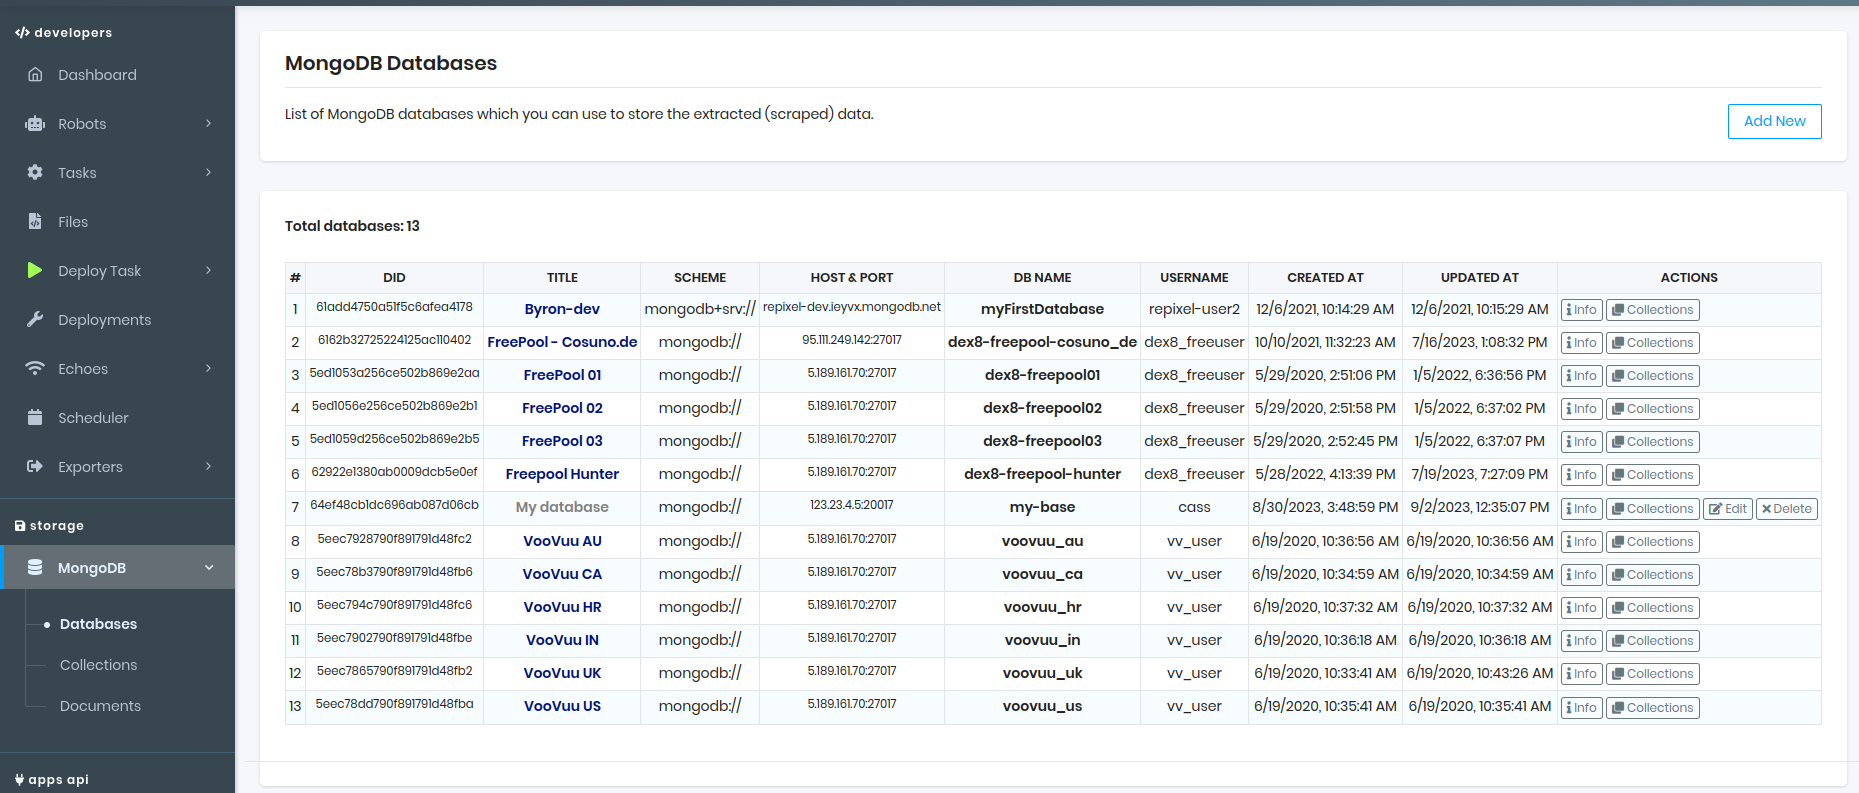Click the repixel-user2 username cell
Screen dimensions: 1859x793
[1194, 309]
